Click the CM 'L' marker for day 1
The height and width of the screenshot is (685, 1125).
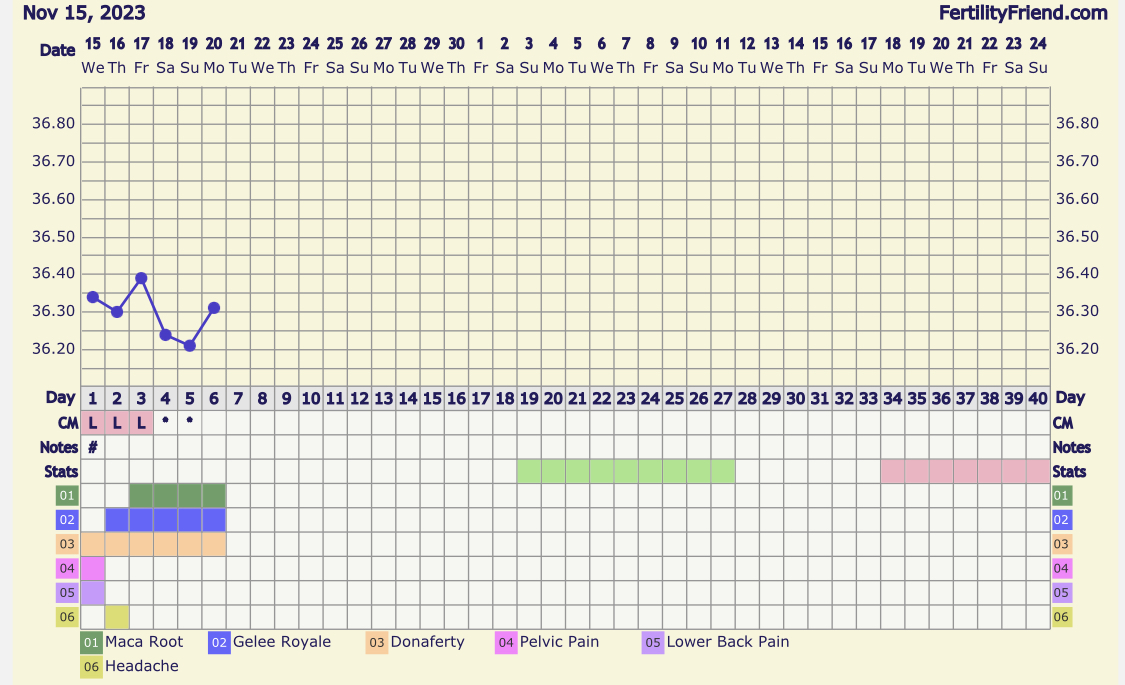point(92,423)
